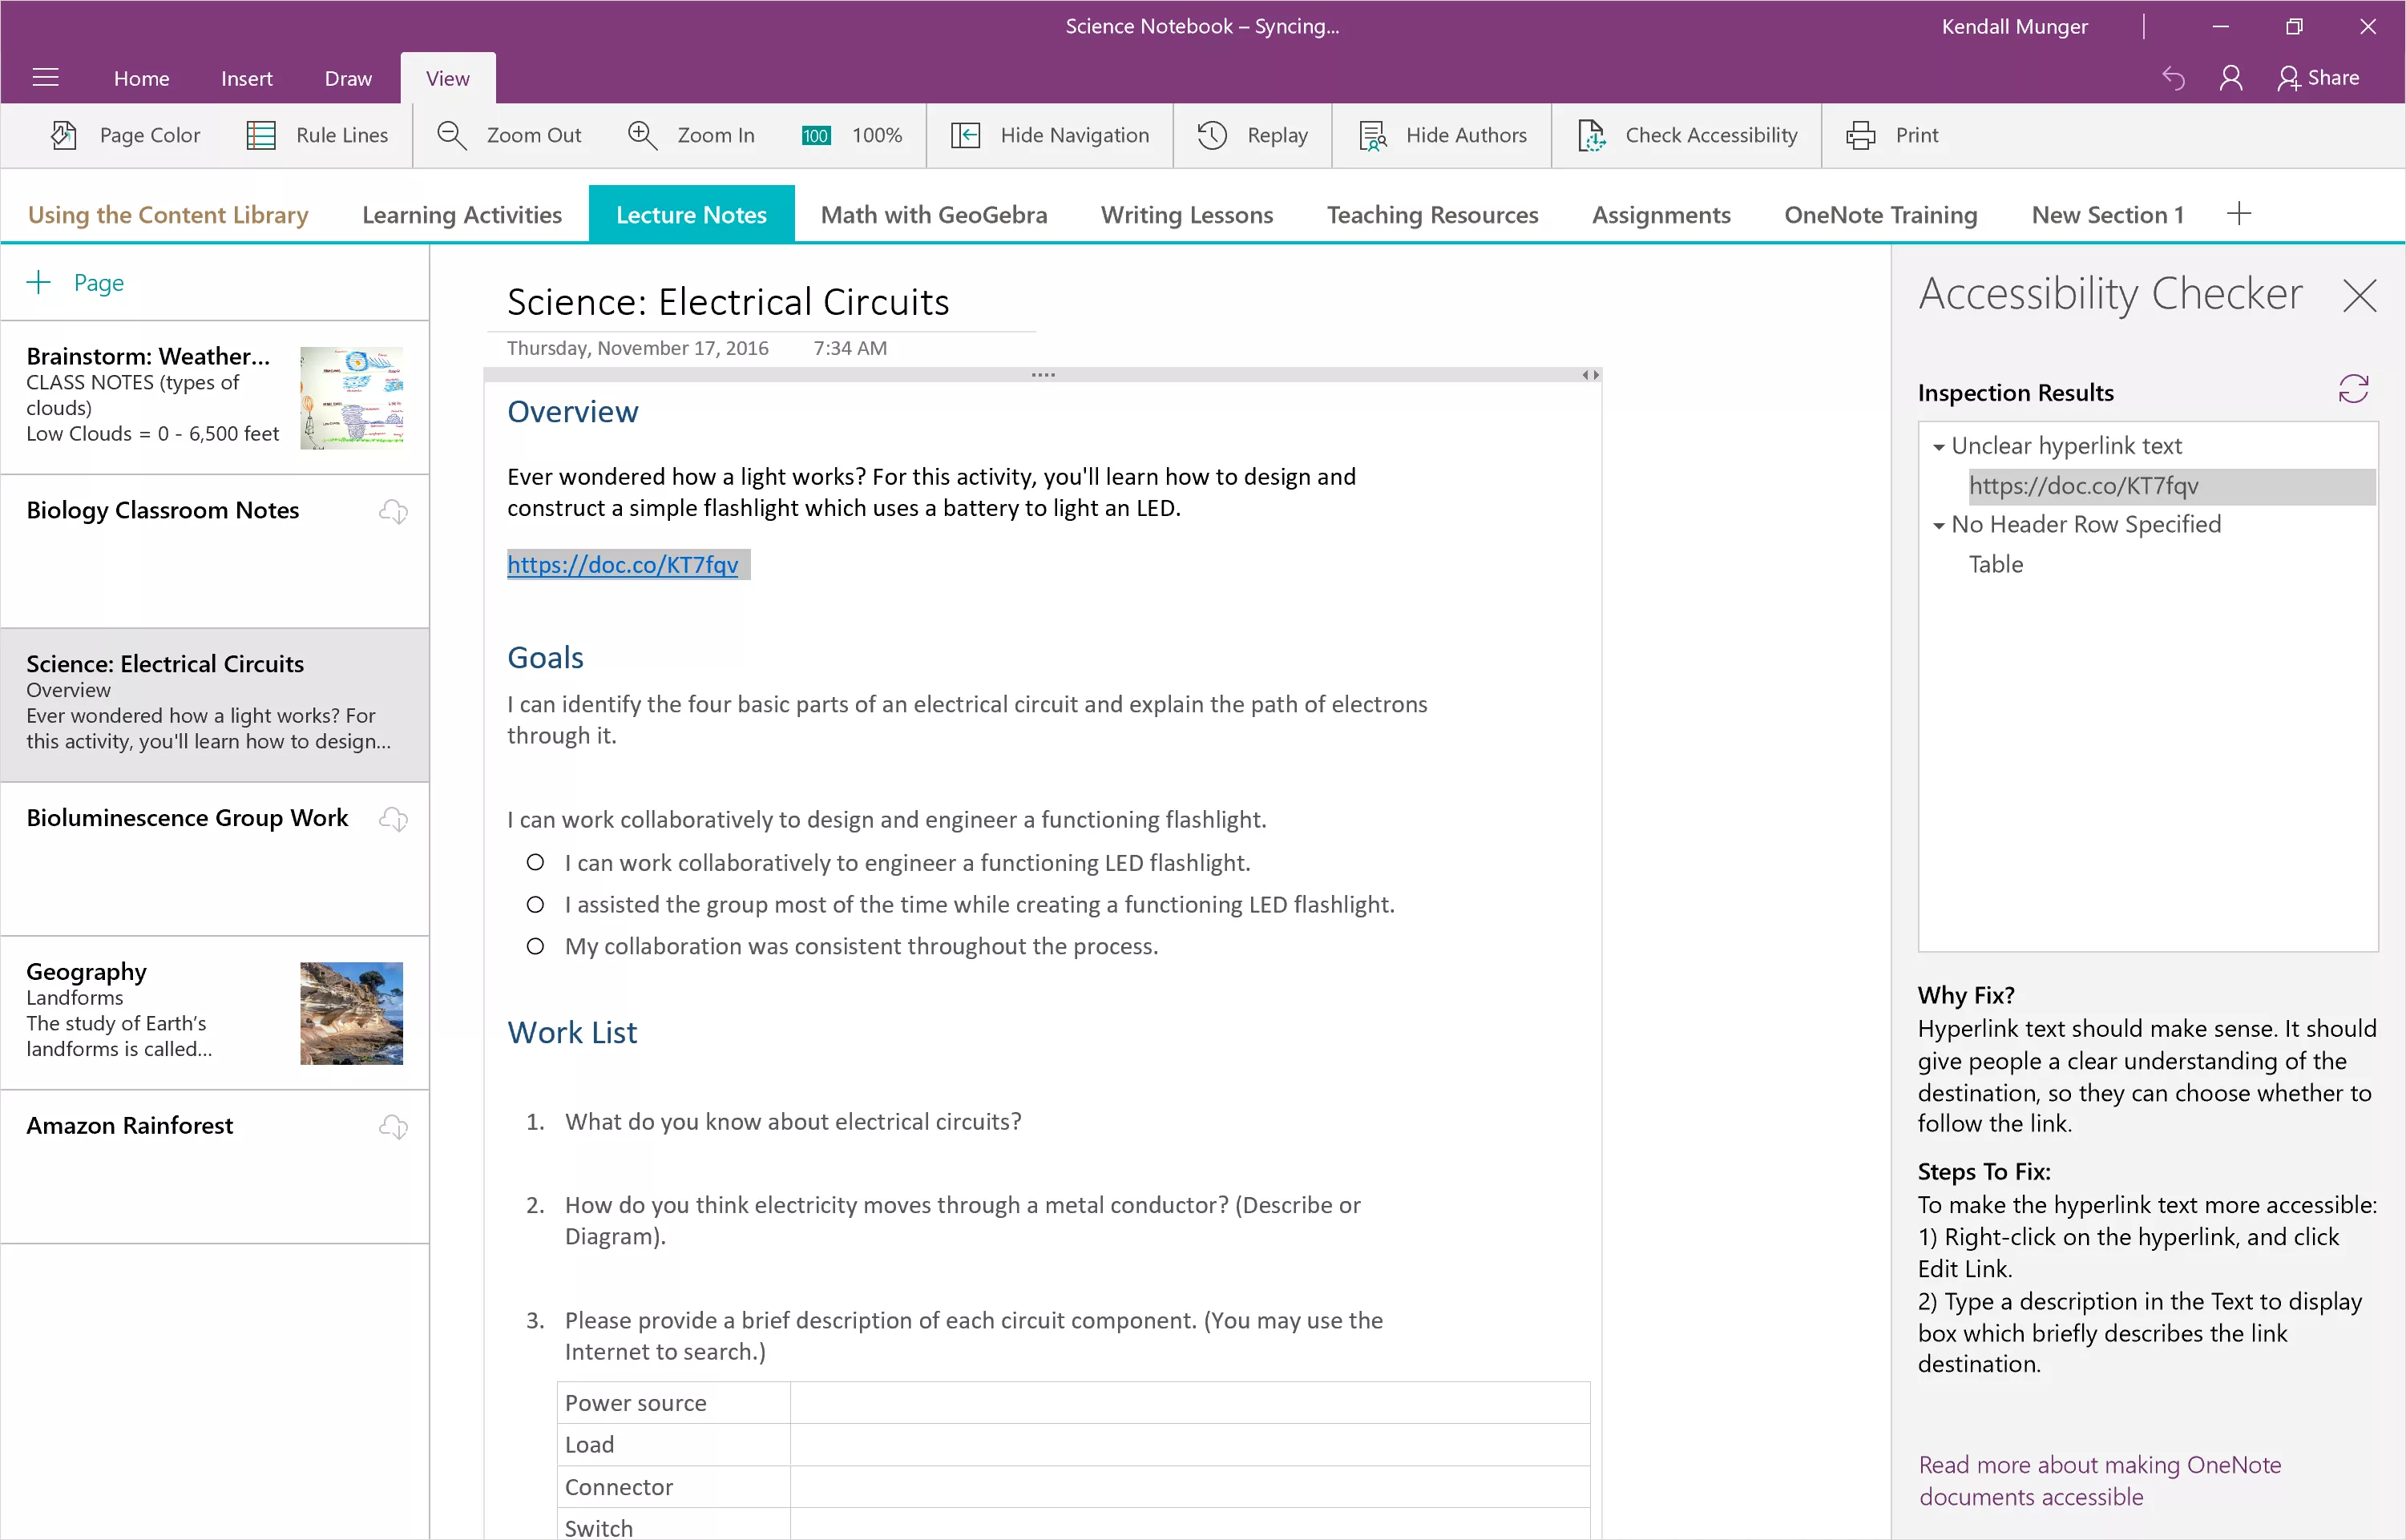Click Hide Authors in ribbon
The image size is (2406, 1540).
tap(1443, 135)
